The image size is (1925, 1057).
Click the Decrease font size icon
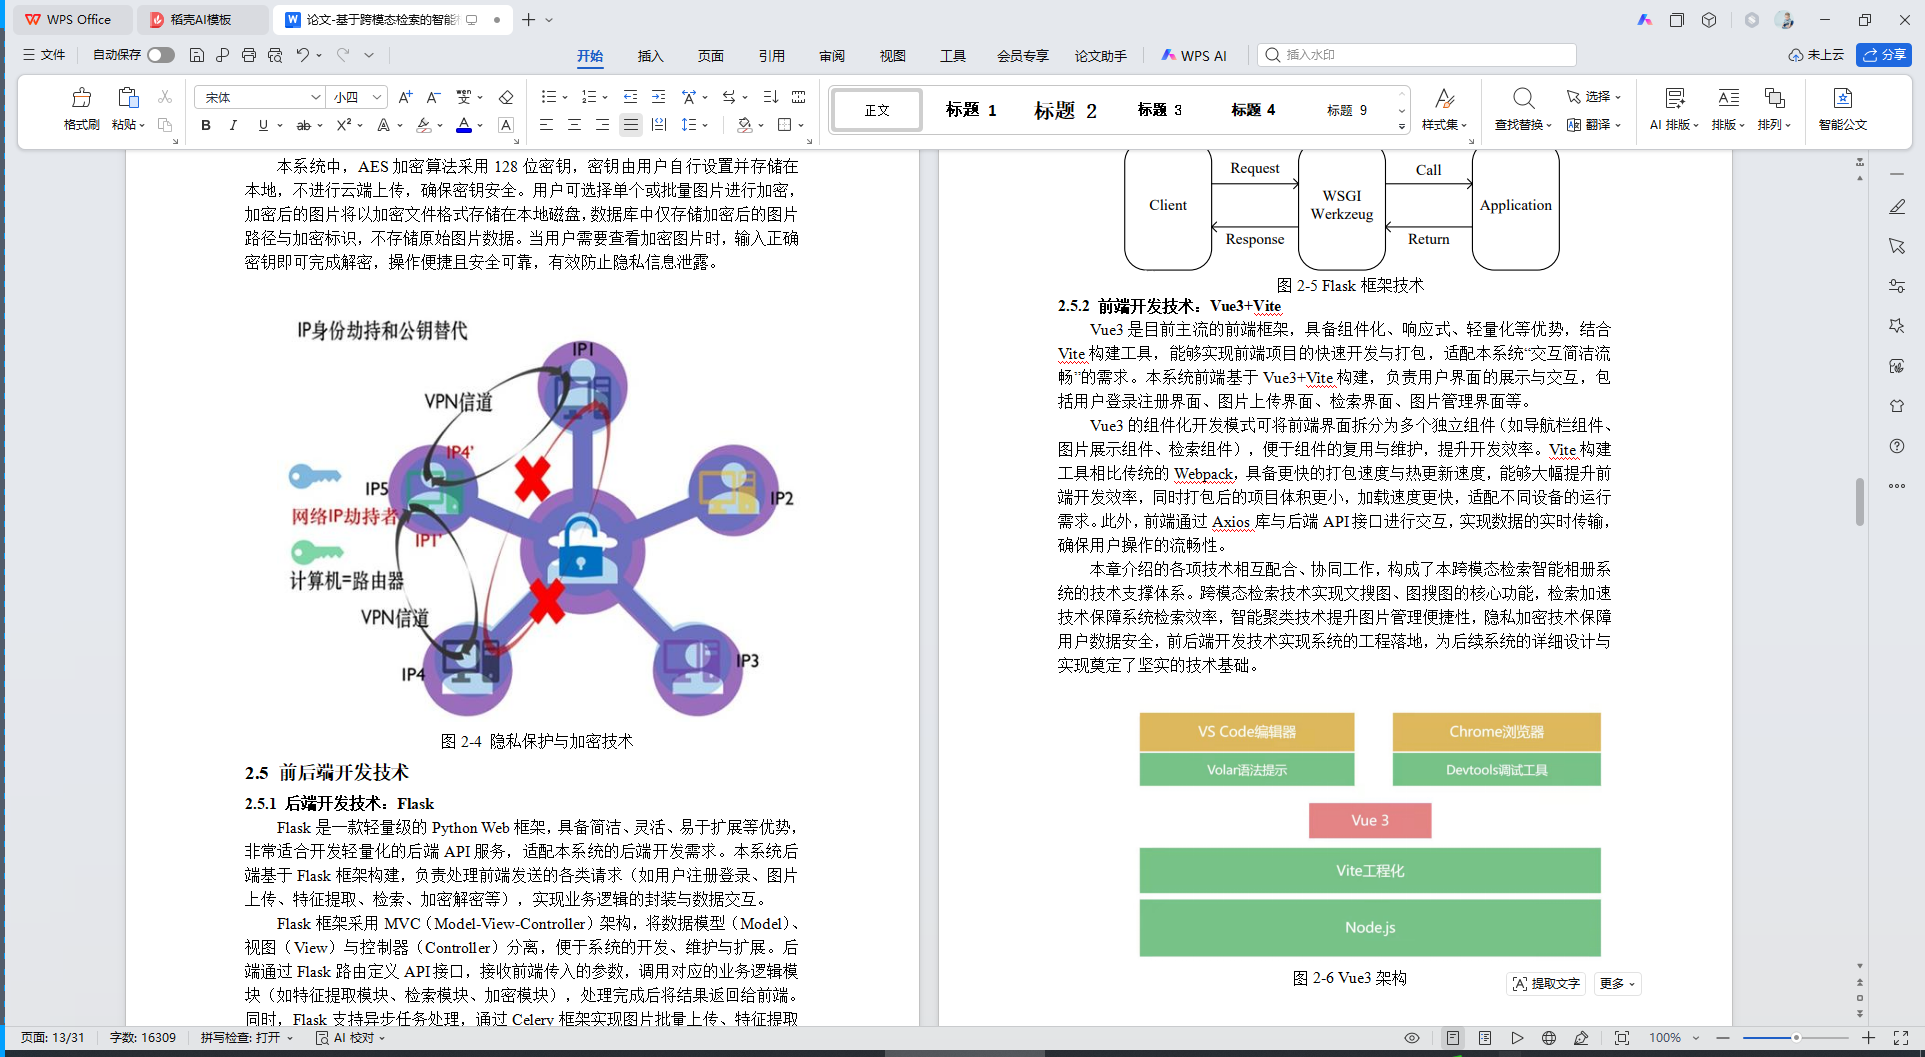coord(433,97)
